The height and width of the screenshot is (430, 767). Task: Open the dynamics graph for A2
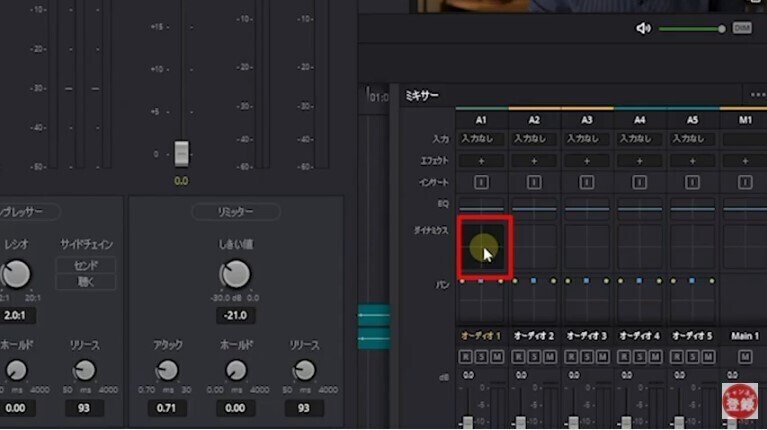click(534, 247)
